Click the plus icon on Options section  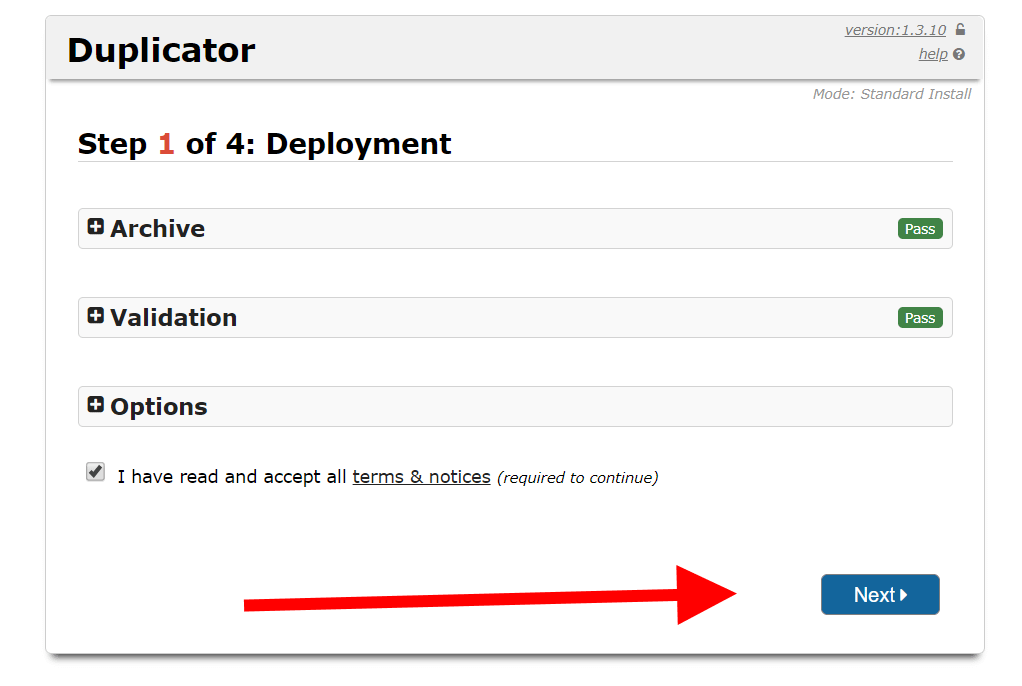pos(96,404)
